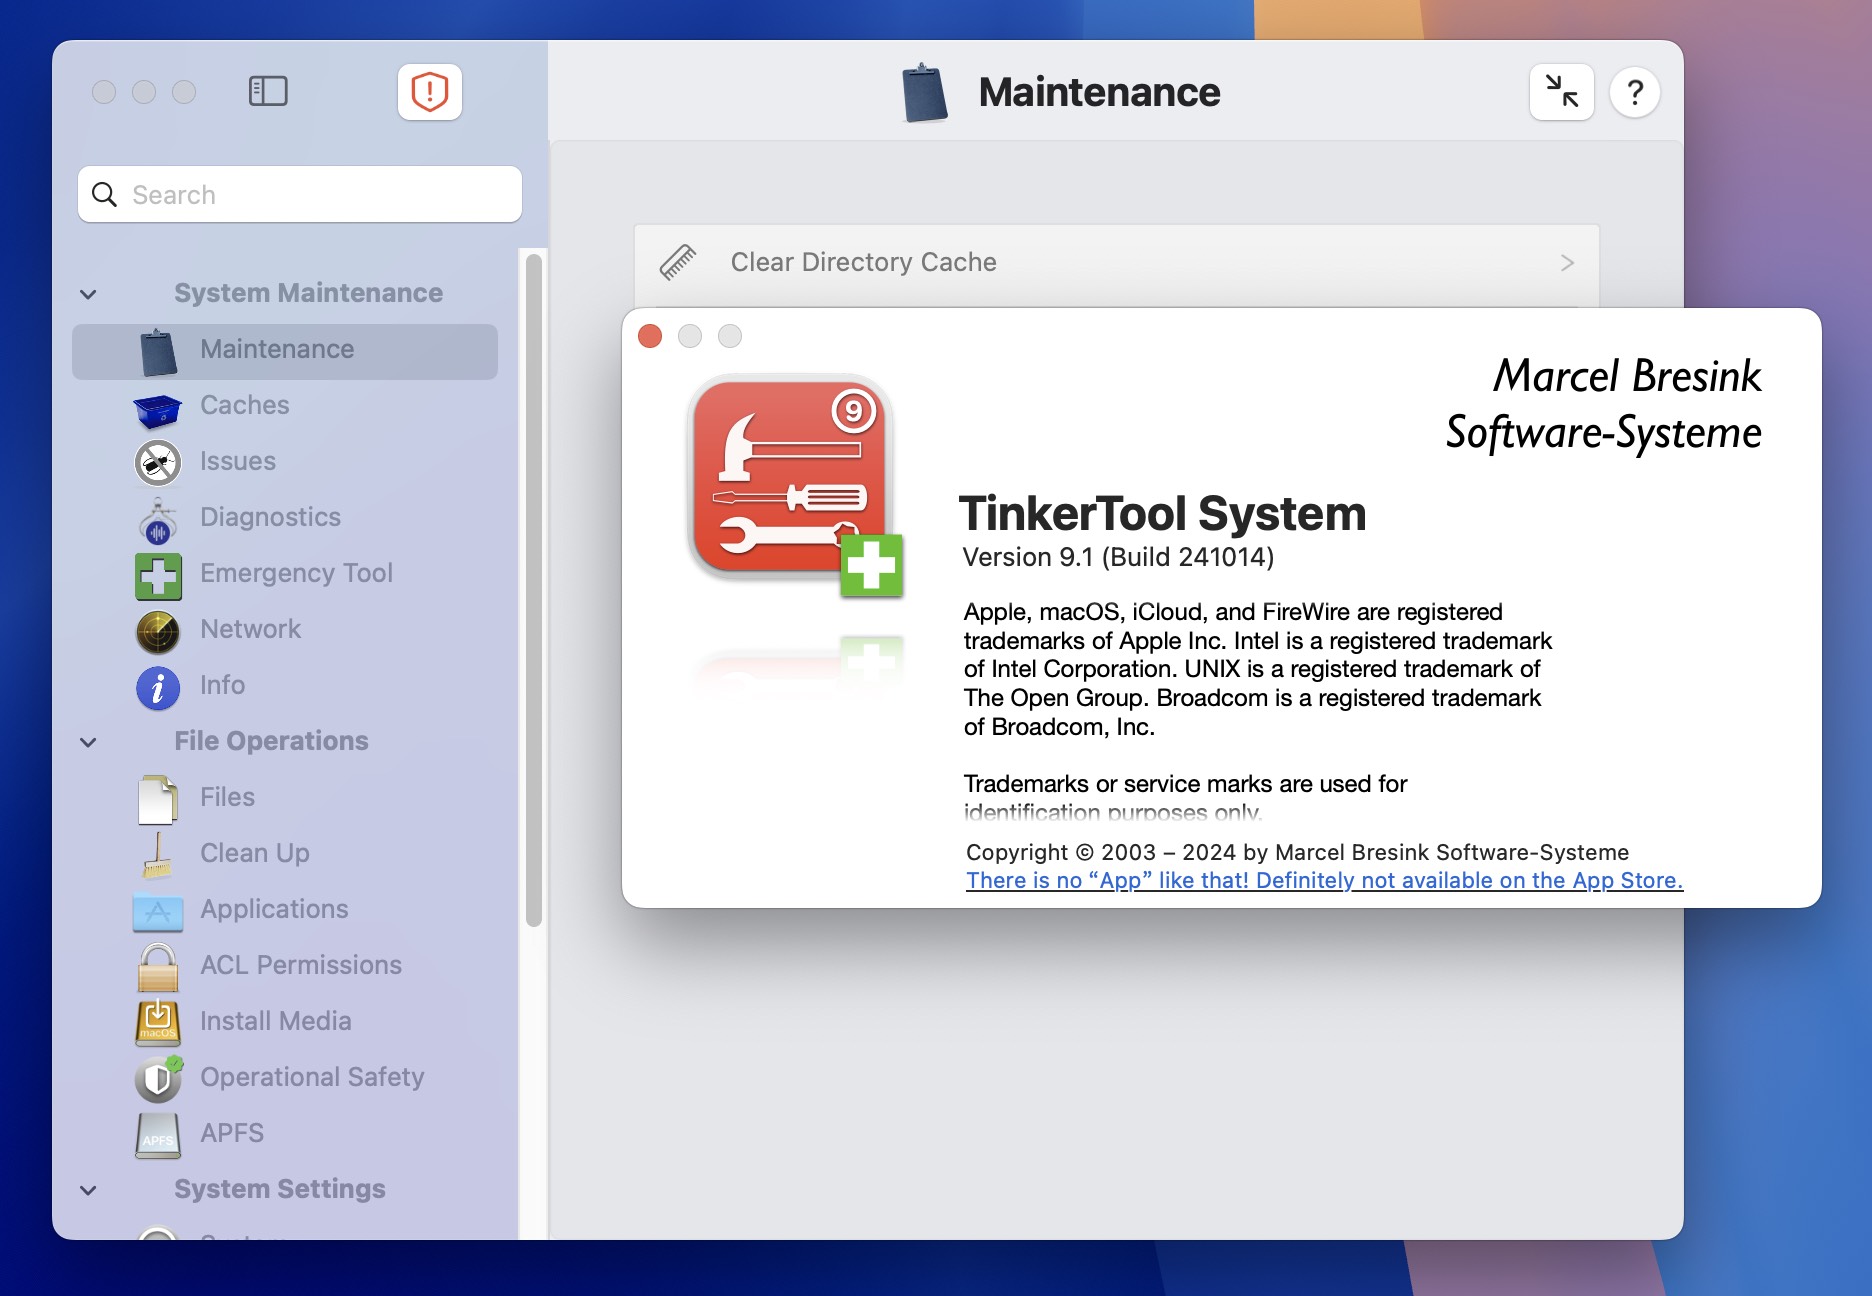1872x1296 pixels.
Task: Toggle the sidebar visibility icon
Action: (x=268, y=91)
